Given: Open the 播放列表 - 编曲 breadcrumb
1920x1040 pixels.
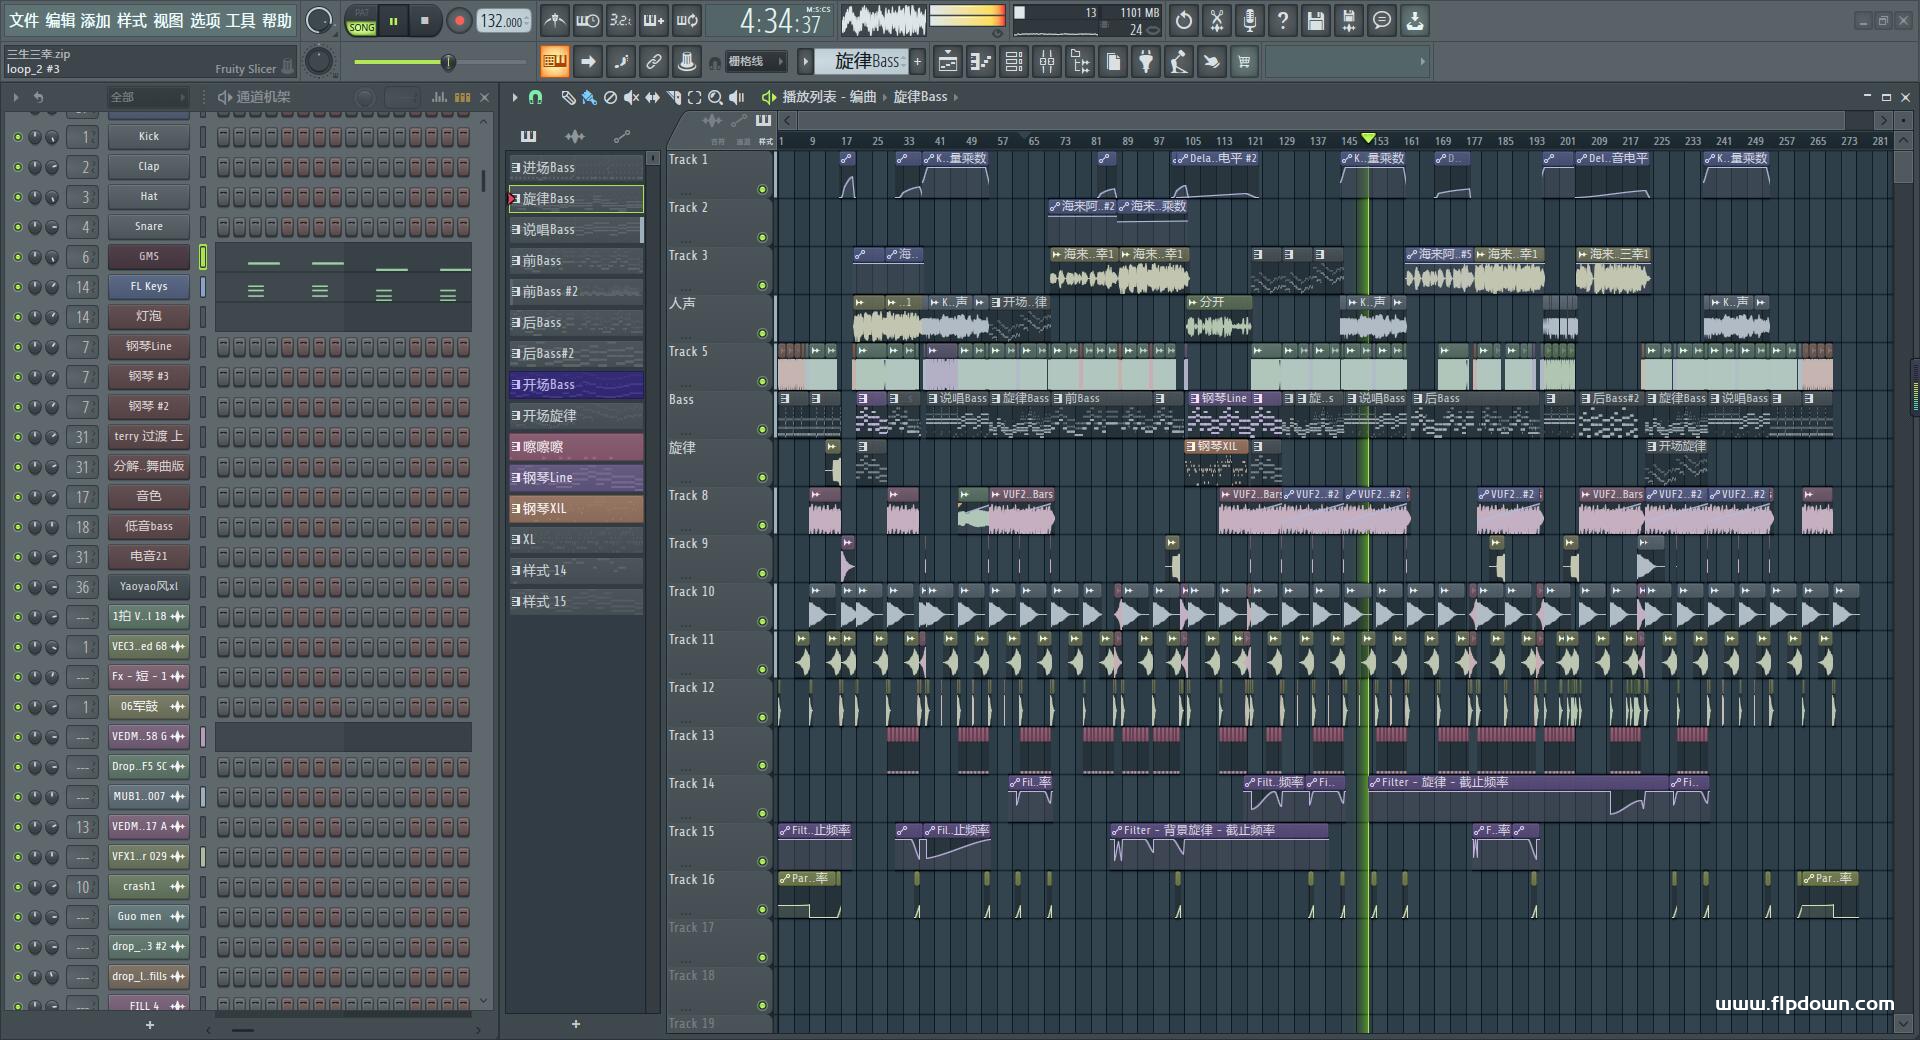Looking at the screenshot, I should 829,97.
